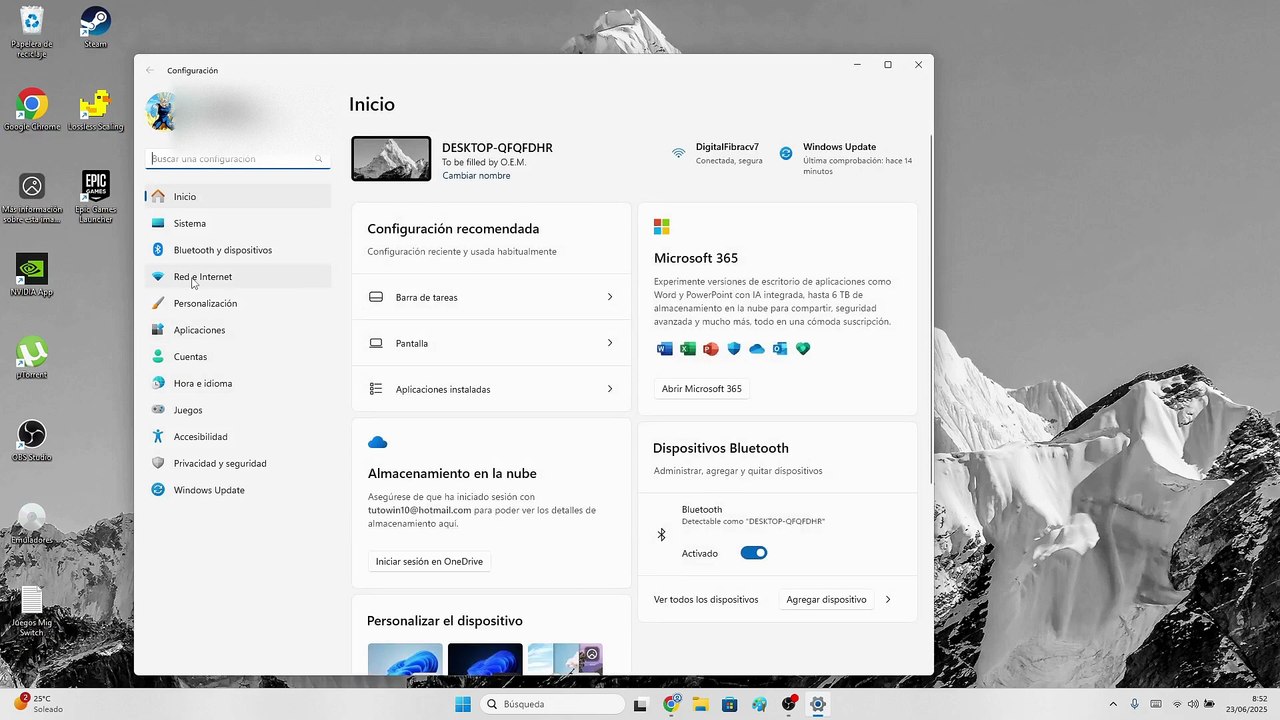This screenshot has height=720, width=1280.
Task: Open the Windows Start button
Action: (463, 704)
